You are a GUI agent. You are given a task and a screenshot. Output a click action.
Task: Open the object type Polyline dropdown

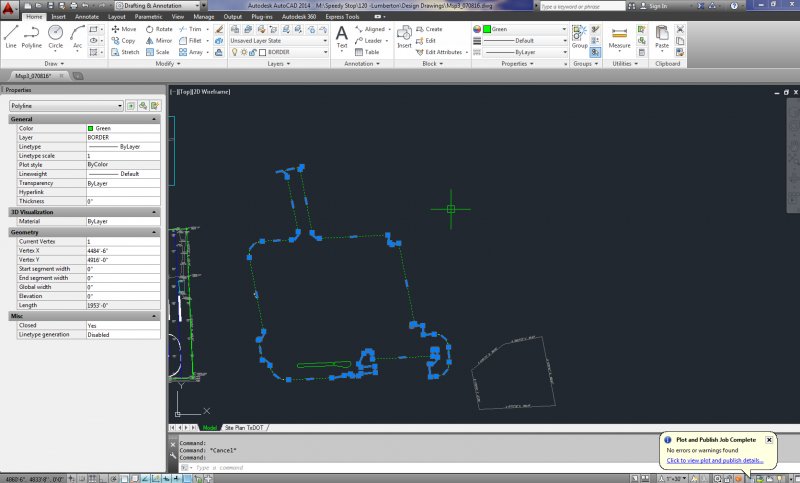[x=66, y=106]
